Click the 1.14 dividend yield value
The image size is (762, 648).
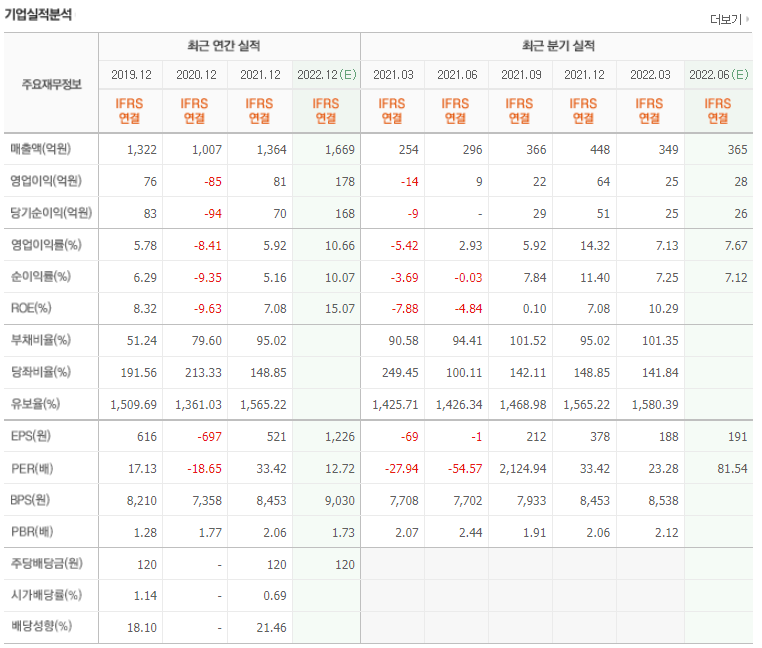point(145,596)
